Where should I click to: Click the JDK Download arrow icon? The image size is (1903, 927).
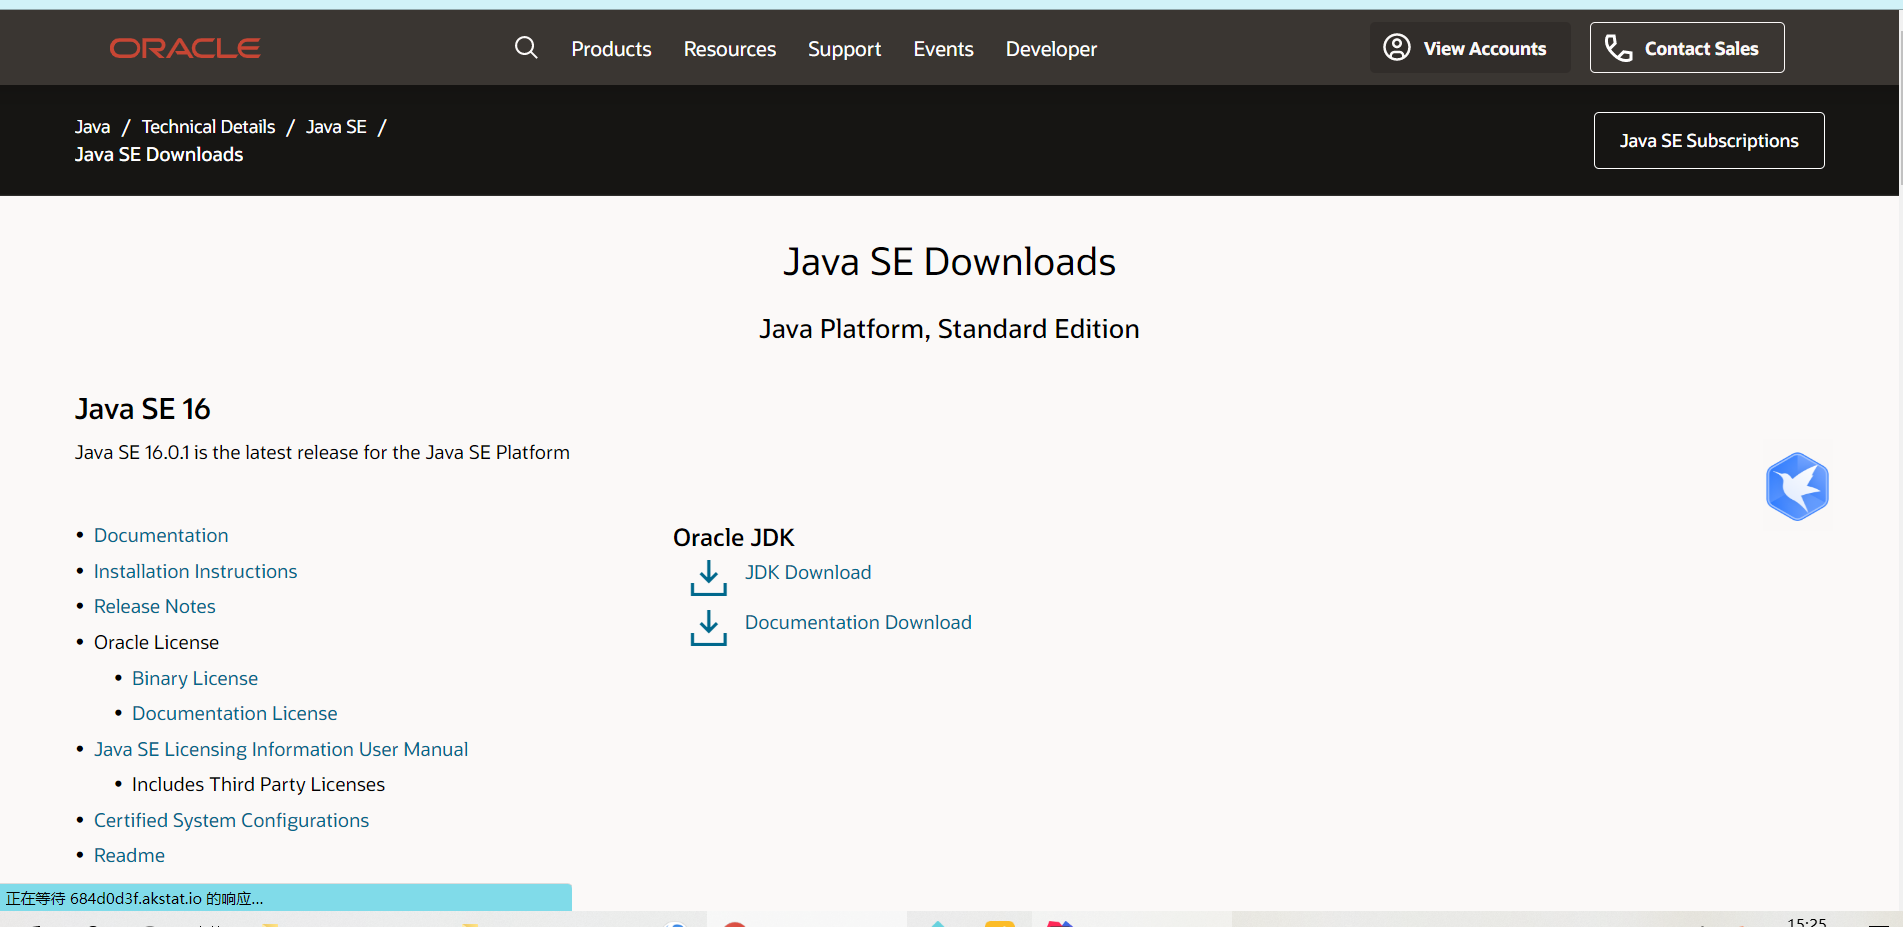point(708,577)
